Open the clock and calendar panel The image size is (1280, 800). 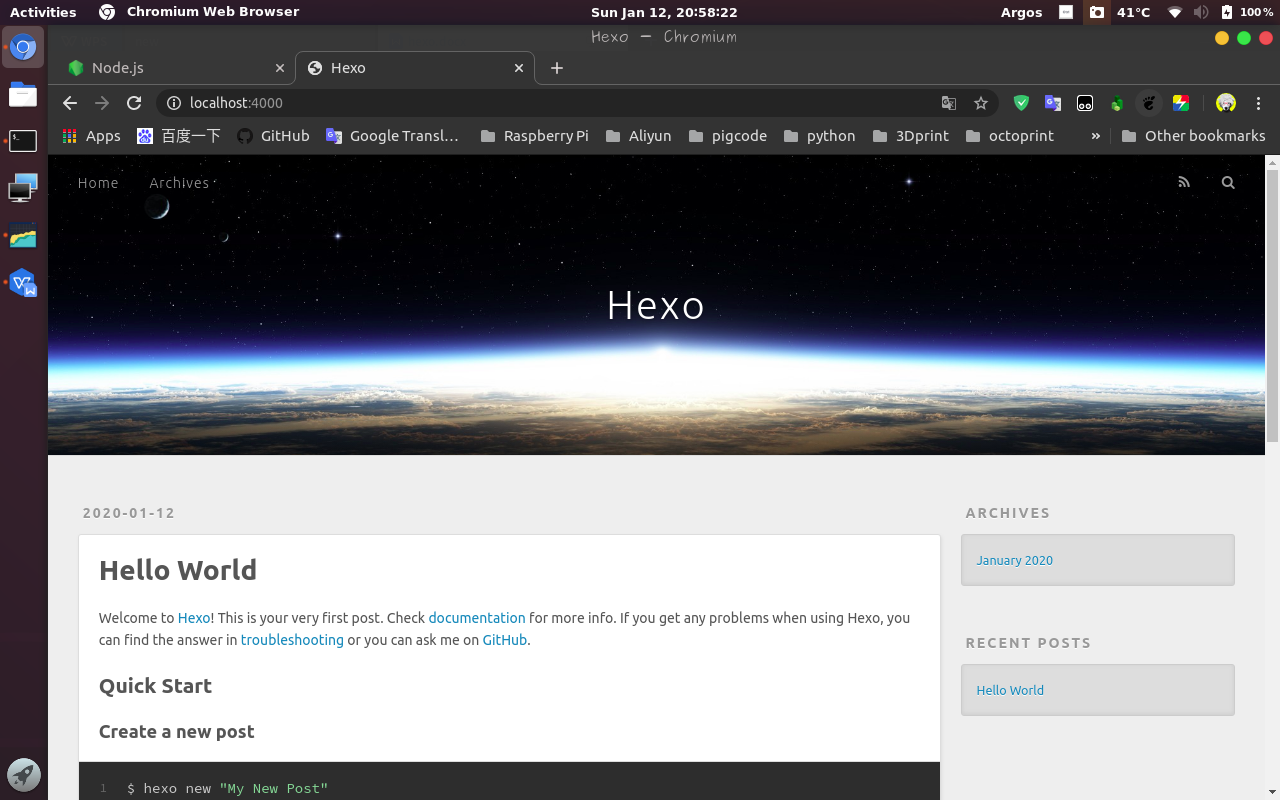664,12
